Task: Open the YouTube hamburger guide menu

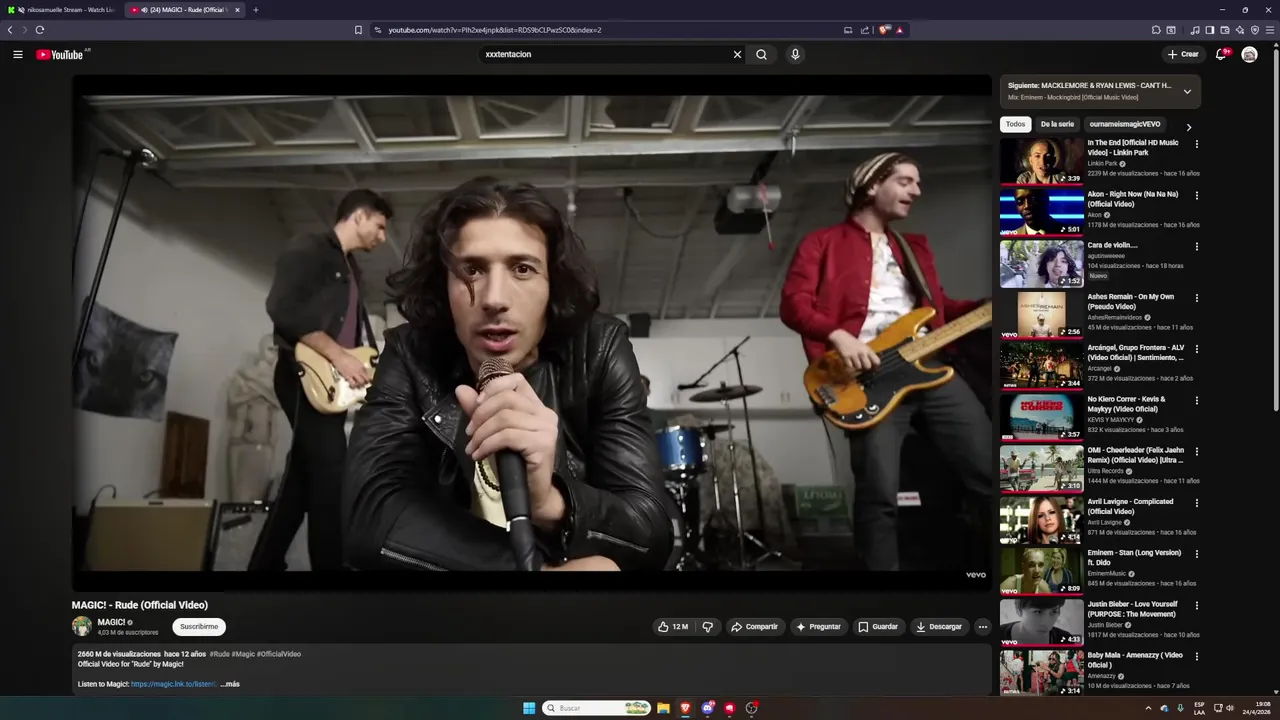Action: 17,54
